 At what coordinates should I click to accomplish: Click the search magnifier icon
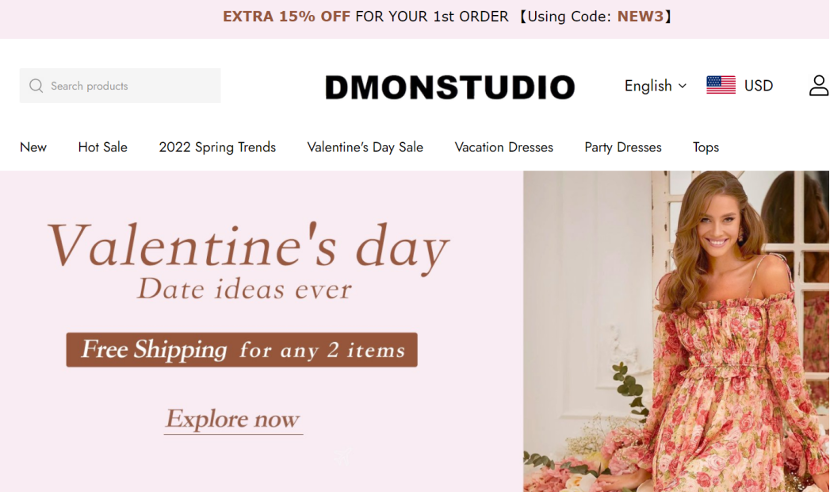pos(36,86)
